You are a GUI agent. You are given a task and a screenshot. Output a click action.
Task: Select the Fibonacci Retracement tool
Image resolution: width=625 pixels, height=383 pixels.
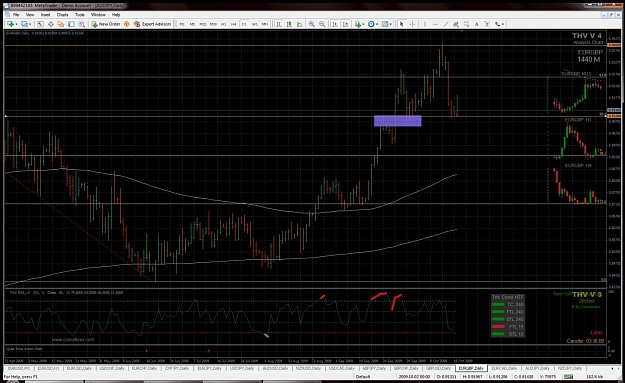coord(466,24)
